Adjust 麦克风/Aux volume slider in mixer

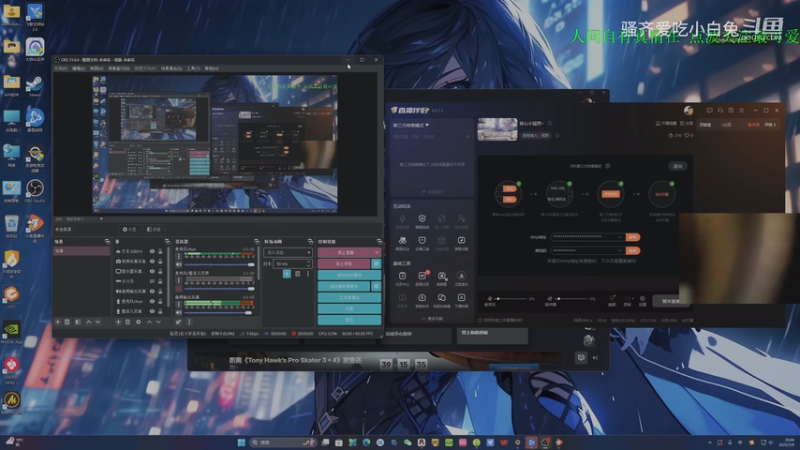219,264
